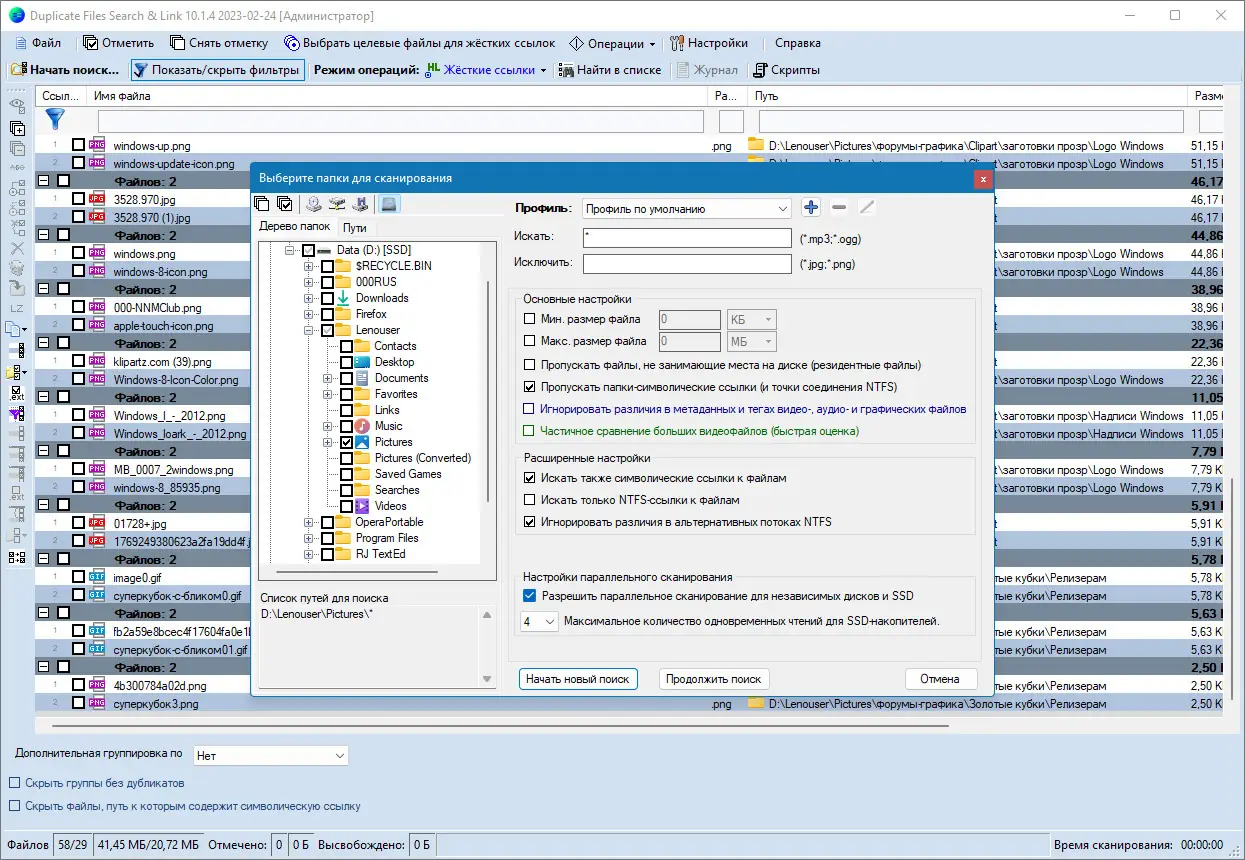This screenshot has width=1245, height=860.
Task: Remove profile with the minus icon
Action: pos(839,207)
